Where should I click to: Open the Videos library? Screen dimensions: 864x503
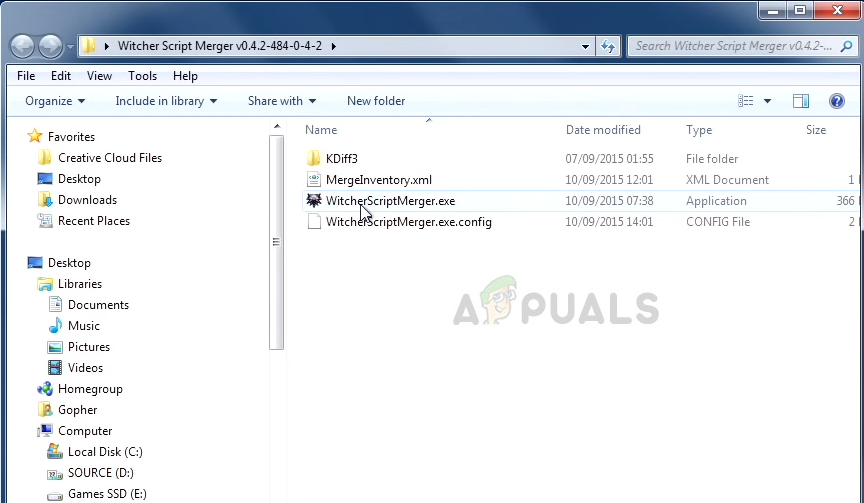pyautogui.click(x=85, y=367)
